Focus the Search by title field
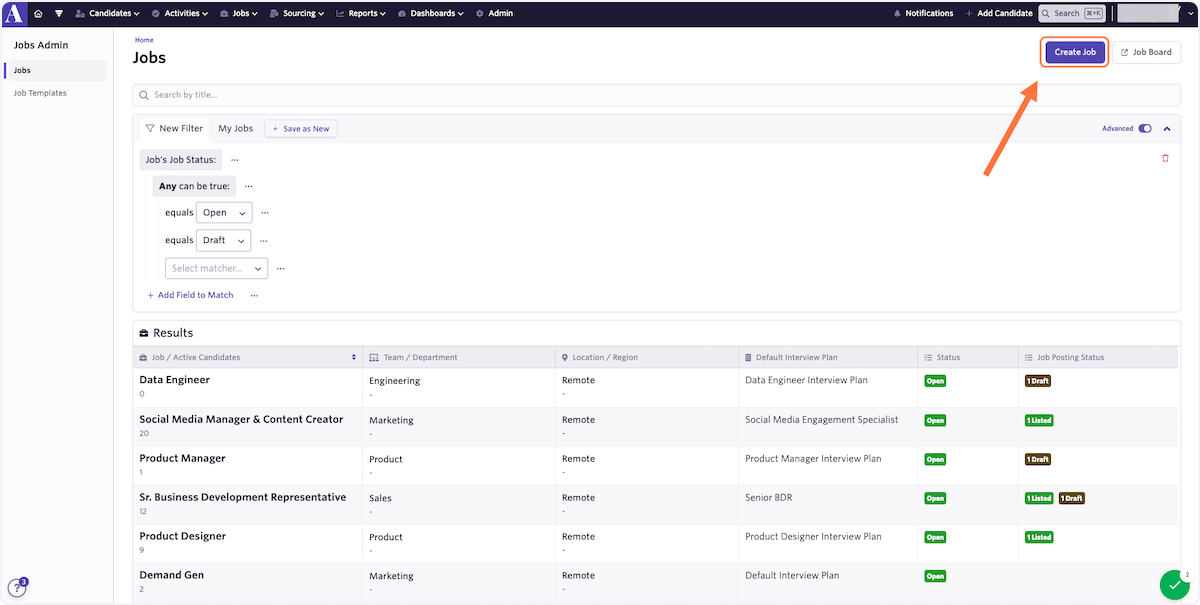Image resolution: width=1200 pixels, height=605 pixels. (656, 95)
